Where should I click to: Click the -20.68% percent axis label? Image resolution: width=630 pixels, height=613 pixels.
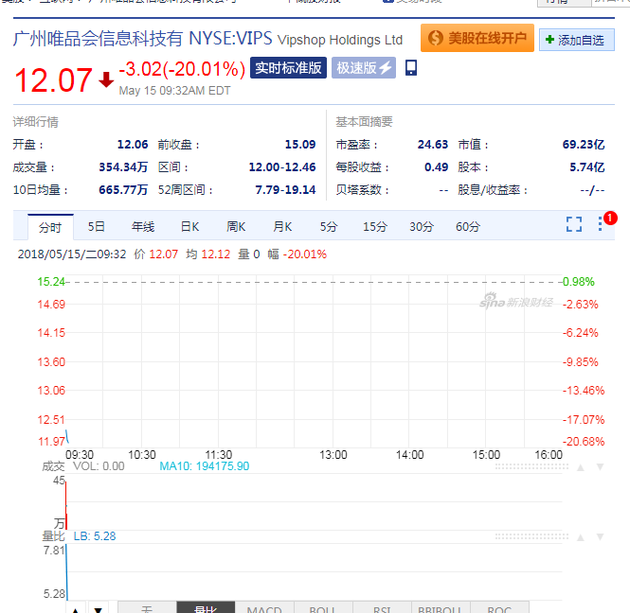pyautogui.click(x=583, y=442)
